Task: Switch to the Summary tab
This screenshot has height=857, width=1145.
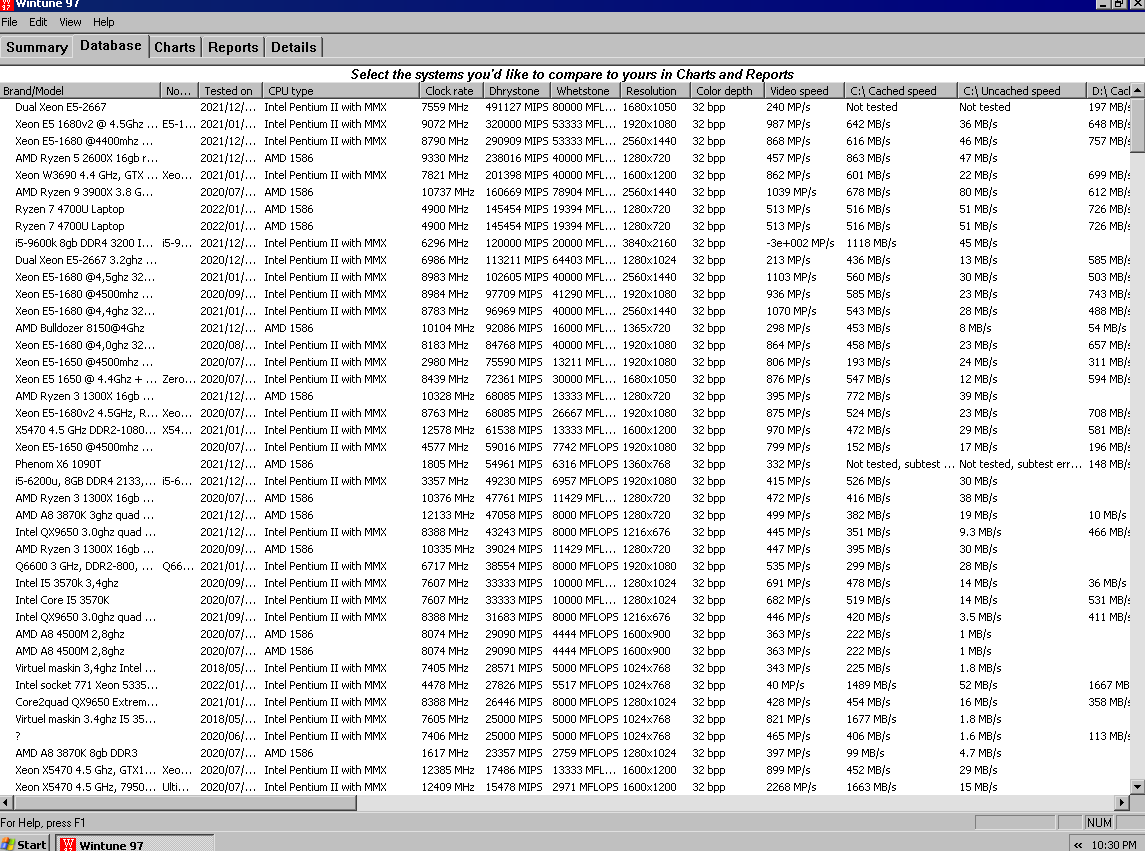Action: (37, 47)
